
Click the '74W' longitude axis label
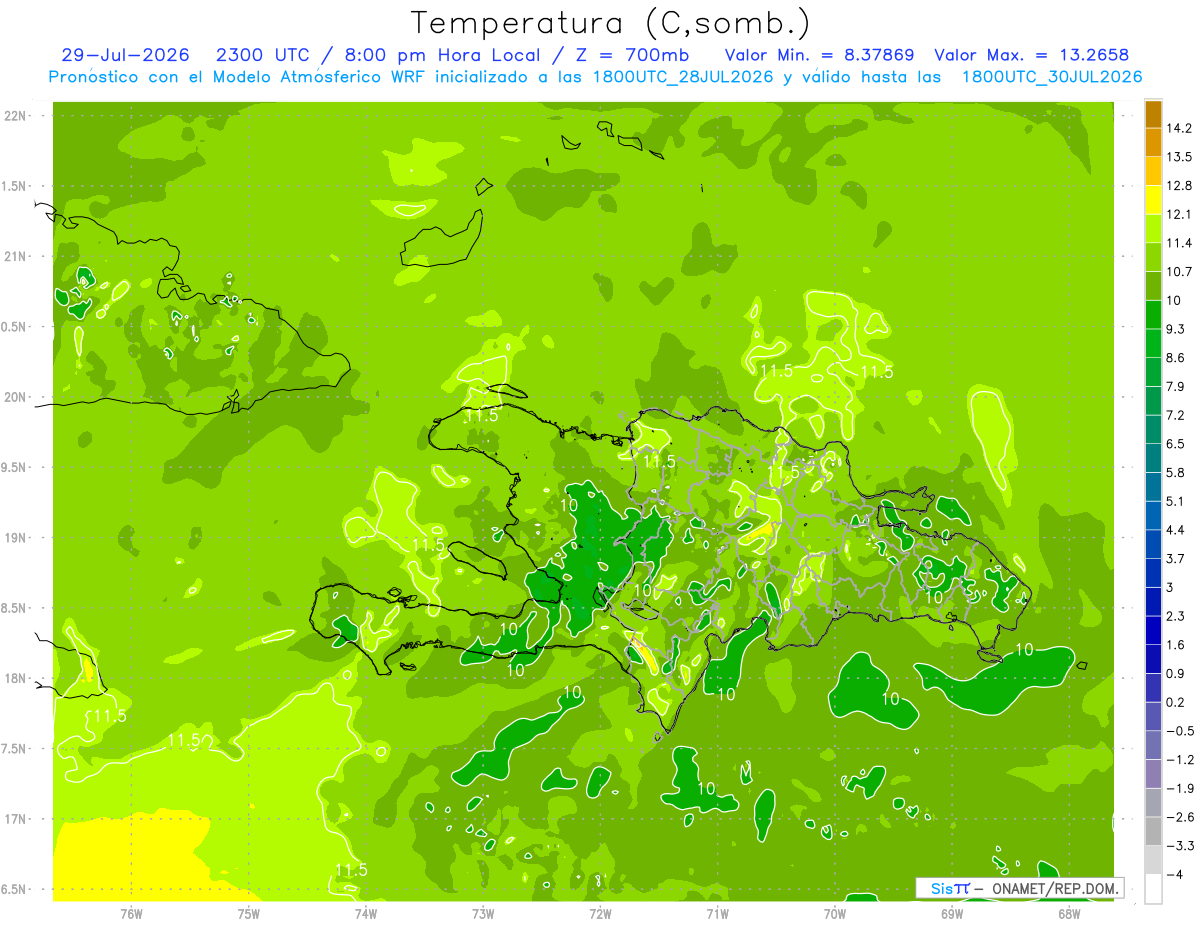[366, 913]
